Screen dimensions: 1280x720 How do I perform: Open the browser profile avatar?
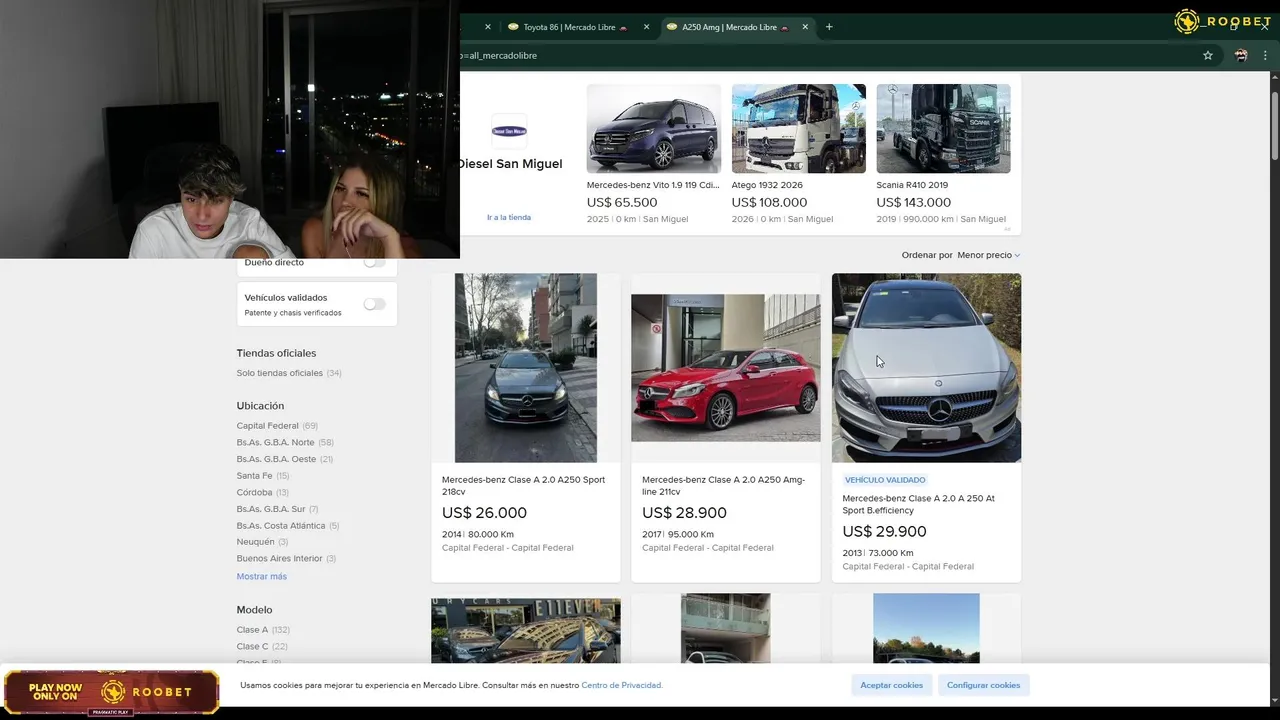pyautogui.click(x=1241, y=56)
